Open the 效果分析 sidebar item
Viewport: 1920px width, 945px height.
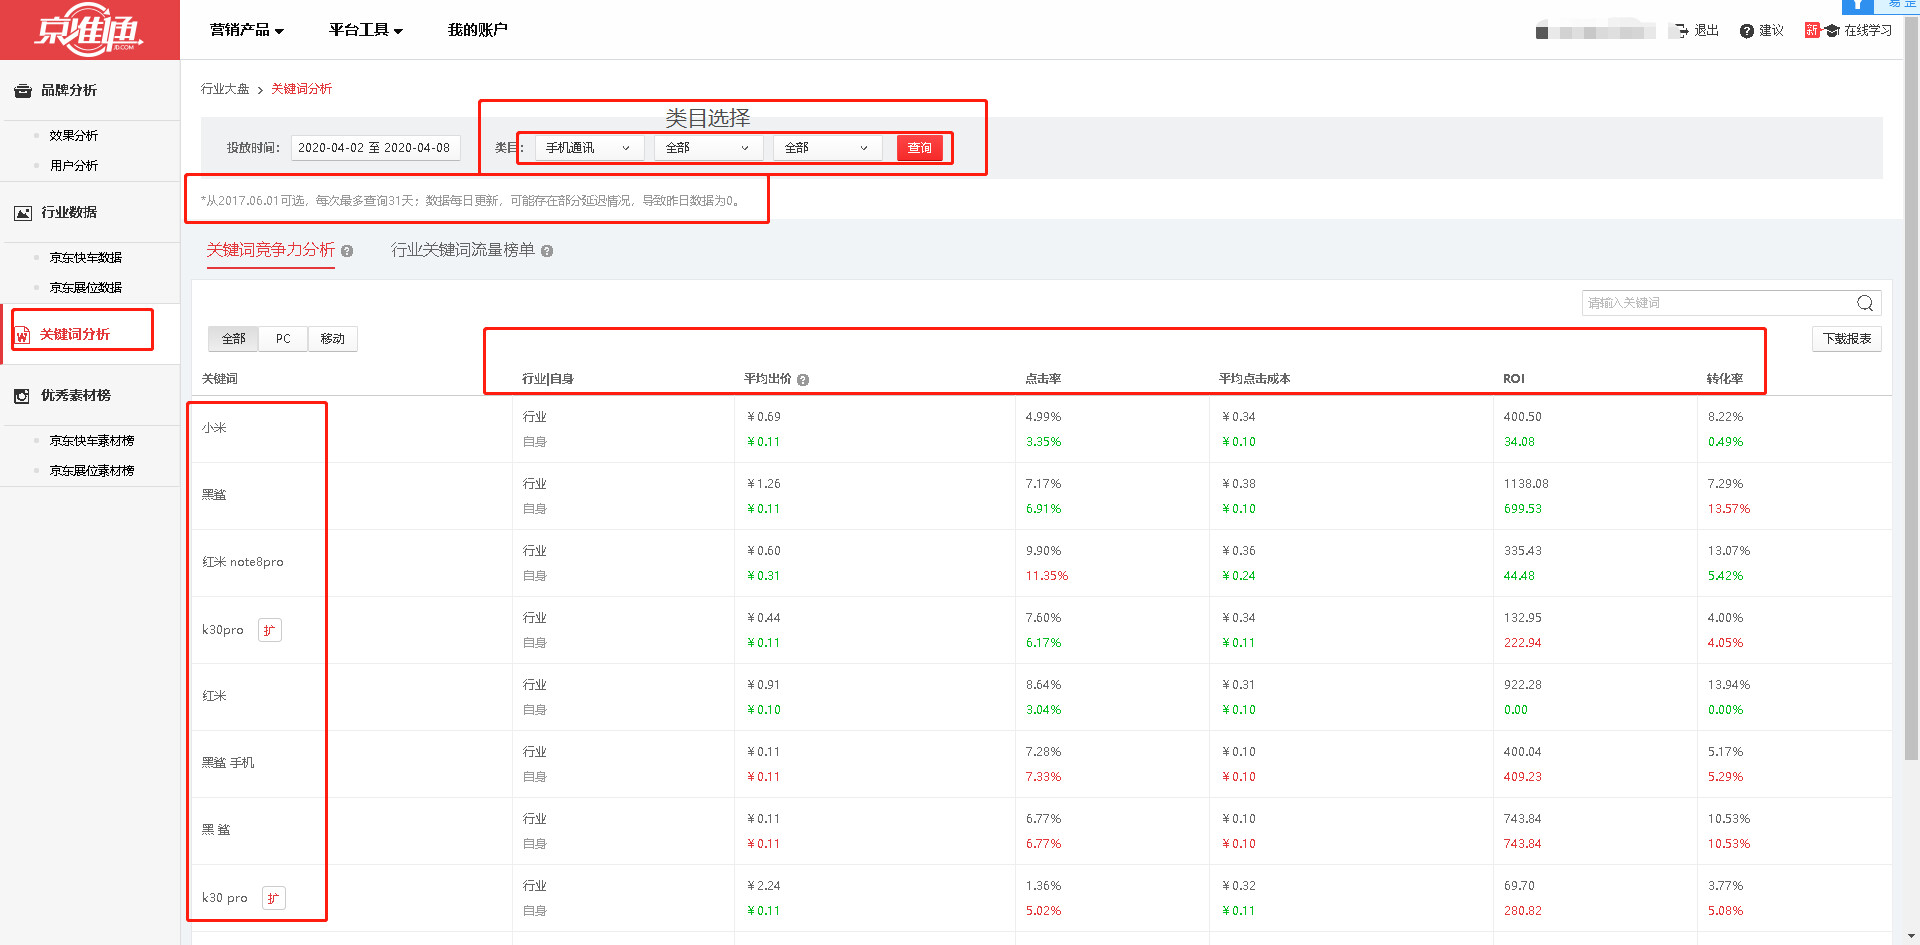74,136
